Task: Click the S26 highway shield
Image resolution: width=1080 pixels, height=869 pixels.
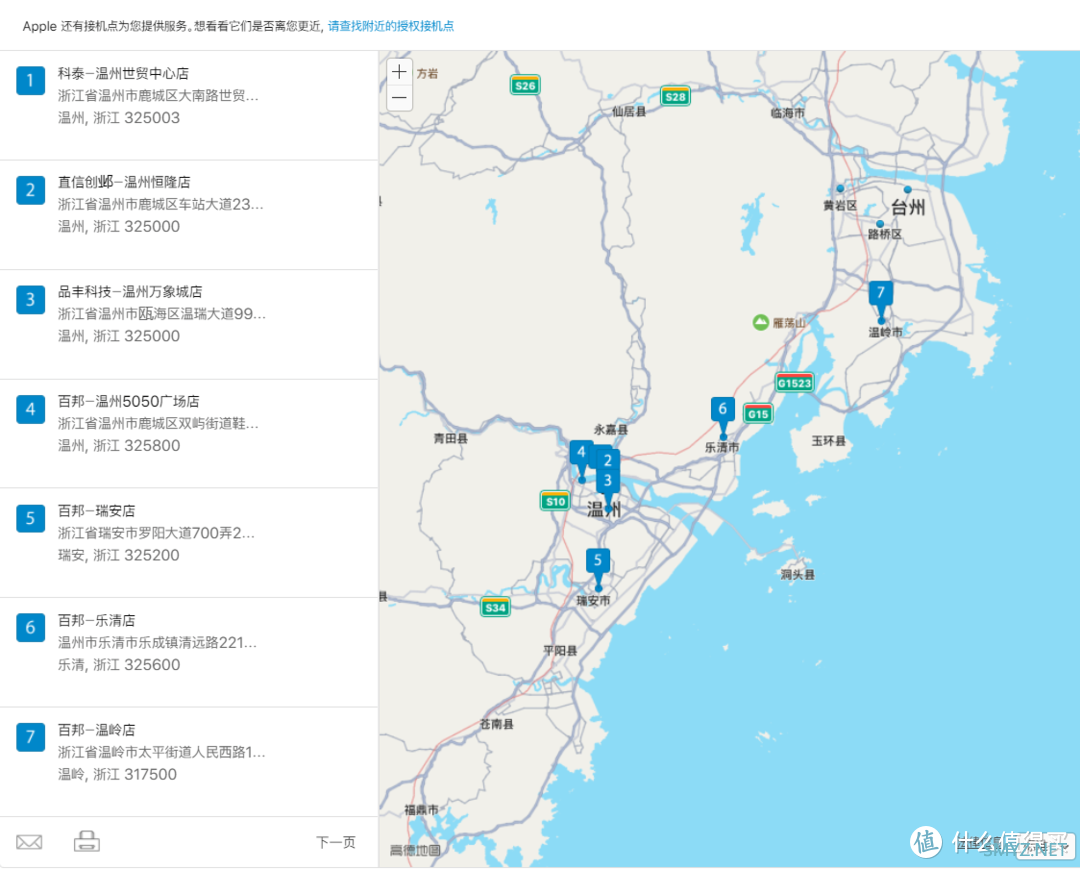Action: pyautogui.click(x=525, y=85)
